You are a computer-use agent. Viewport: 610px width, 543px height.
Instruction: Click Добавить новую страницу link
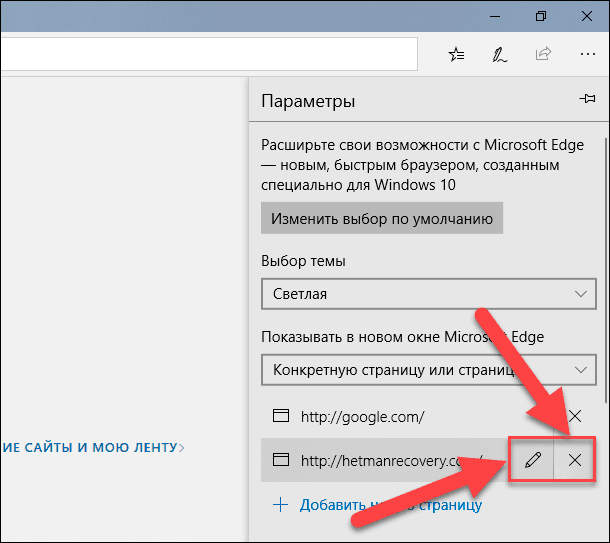[391, 505]
